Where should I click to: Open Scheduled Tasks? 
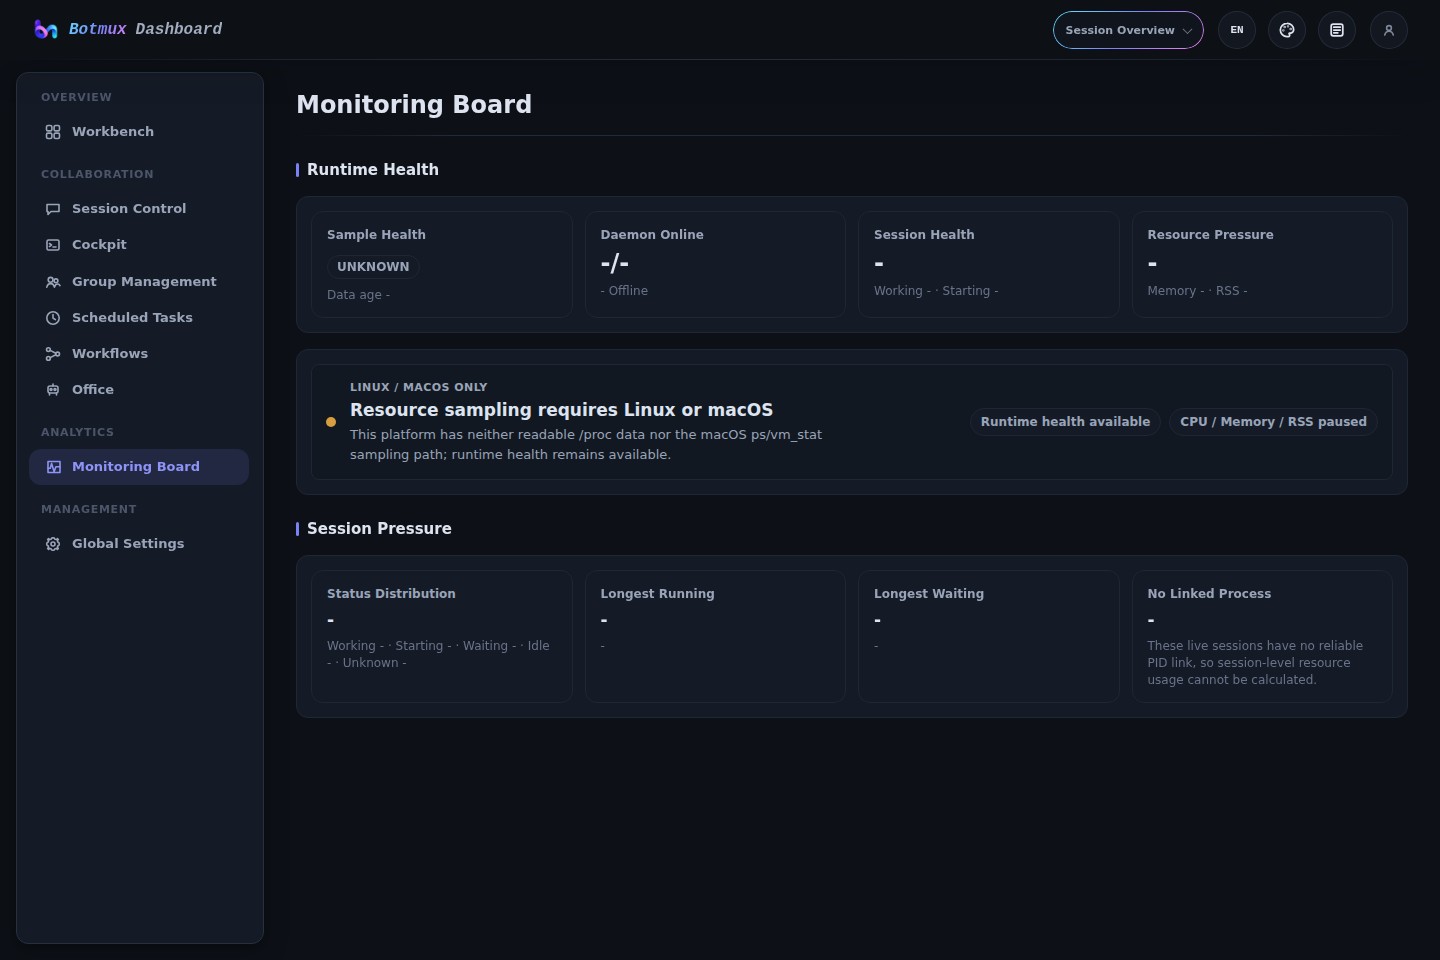[x=139, y=318]
